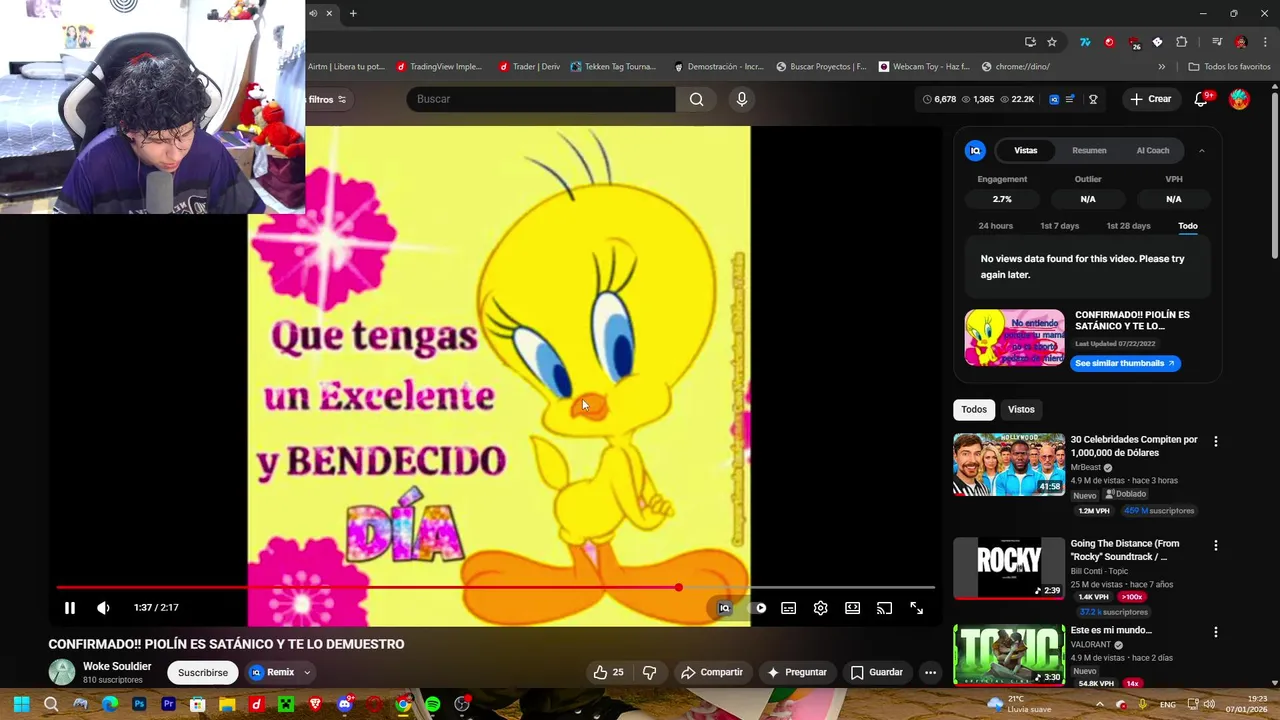Viewport: 1280px width, 720px height.
Task: Mute the video volume
Action: (x=103, y=608)
